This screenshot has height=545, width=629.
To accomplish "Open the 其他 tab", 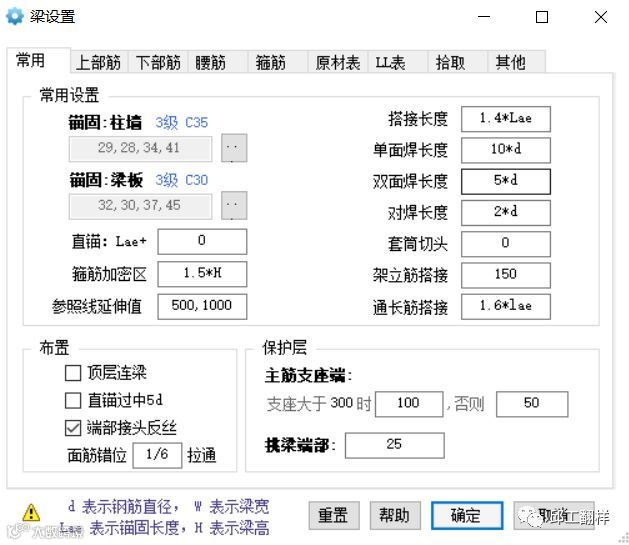I will click(517, 62).
